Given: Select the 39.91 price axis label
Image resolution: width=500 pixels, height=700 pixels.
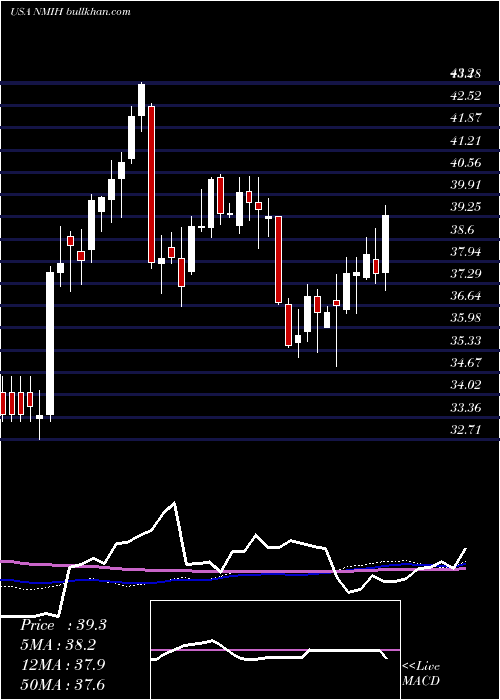Looking at the screenshot, I should coord(466,184).
